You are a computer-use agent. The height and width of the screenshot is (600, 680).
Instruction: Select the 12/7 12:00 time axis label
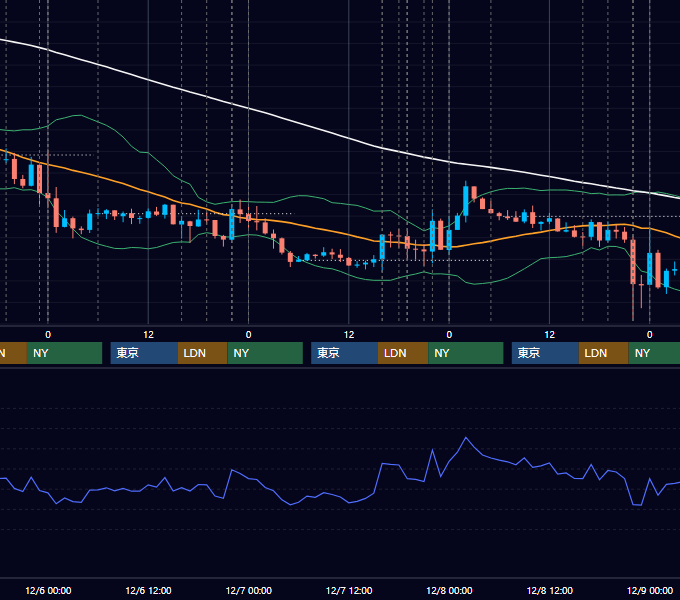pos(349,590)
